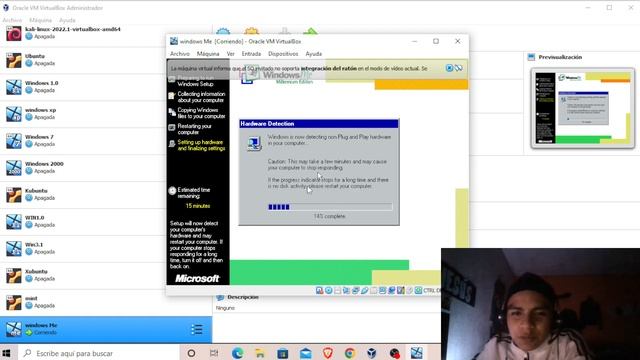Click the virtualization features (V) indicator
The height and width of the screenshot is (360, 640).
(400, 290)
